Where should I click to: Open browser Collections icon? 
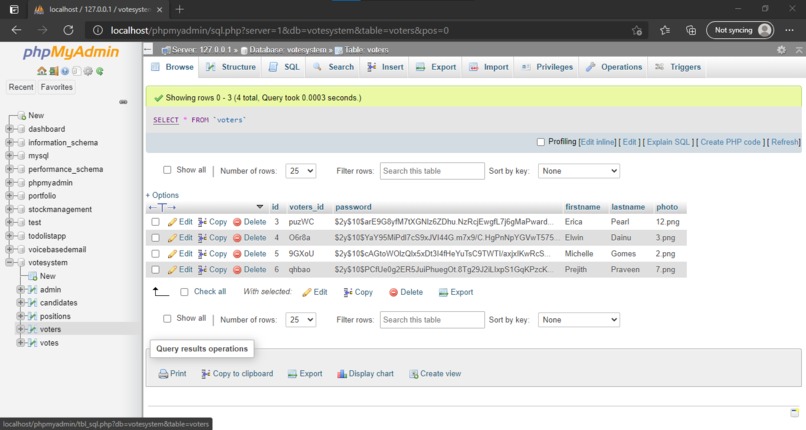pyautogui.click(x=690, y=30)
